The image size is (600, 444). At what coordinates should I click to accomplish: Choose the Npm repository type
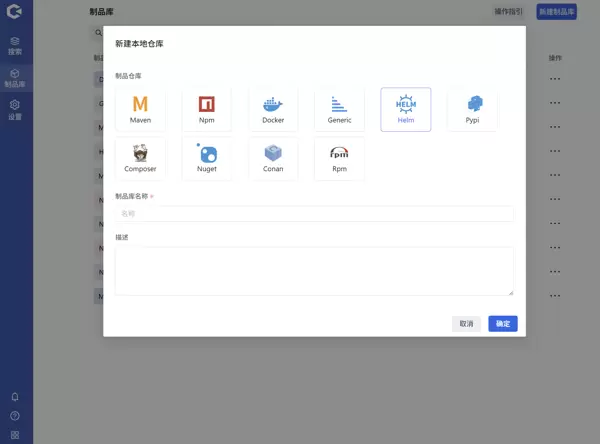[x=206, y=109]
